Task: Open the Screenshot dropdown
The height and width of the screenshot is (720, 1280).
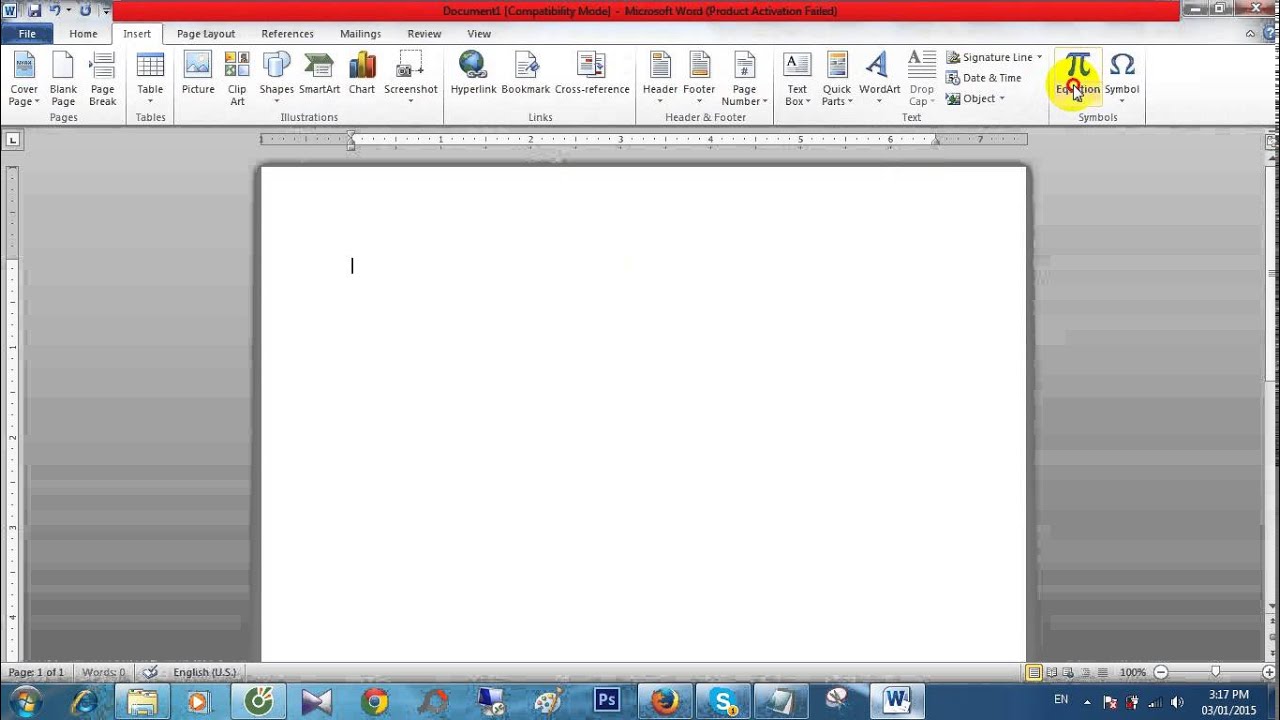Action: point(410,79)
